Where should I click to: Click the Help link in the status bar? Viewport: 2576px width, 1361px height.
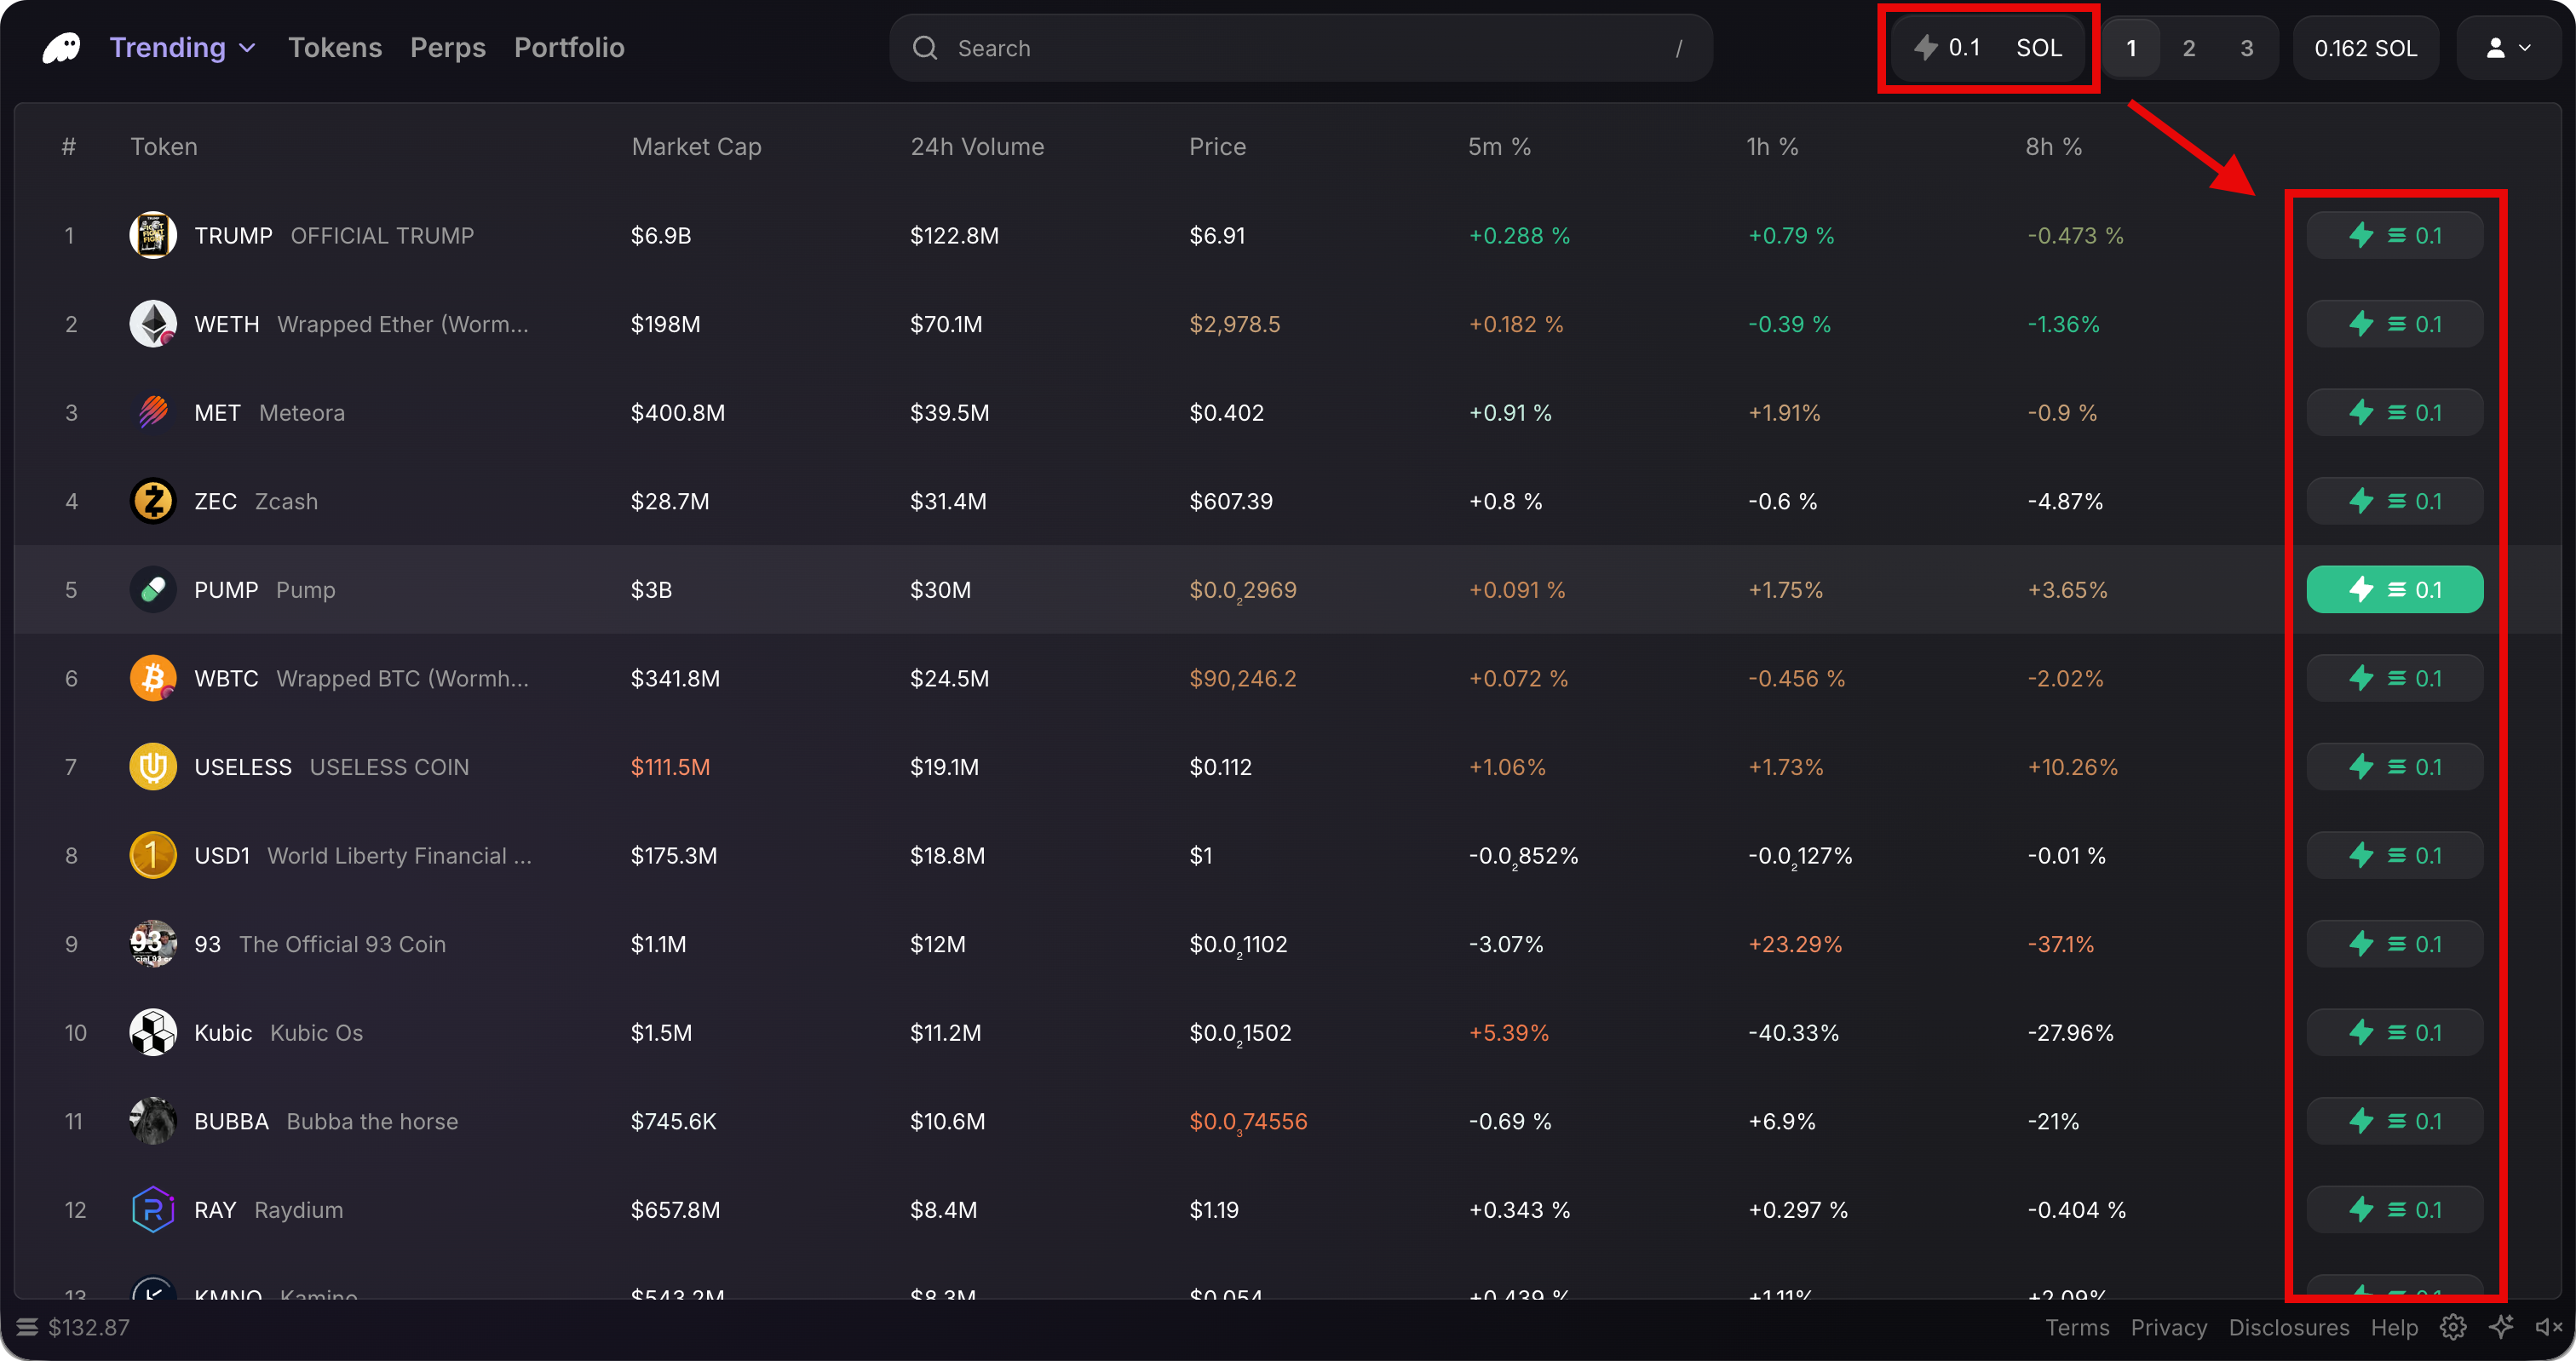tap(2394, 1327)
